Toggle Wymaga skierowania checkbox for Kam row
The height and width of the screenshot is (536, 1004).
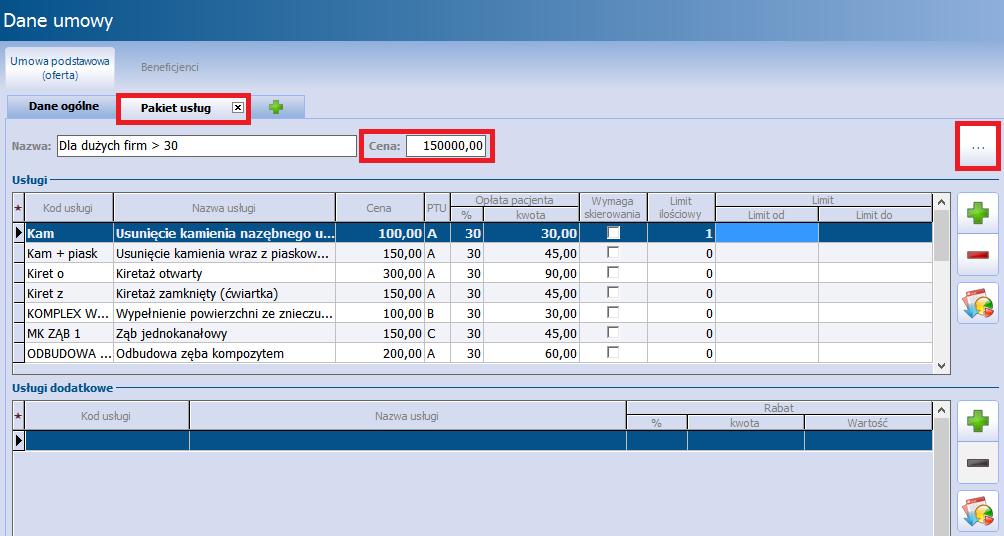(613, 232)
